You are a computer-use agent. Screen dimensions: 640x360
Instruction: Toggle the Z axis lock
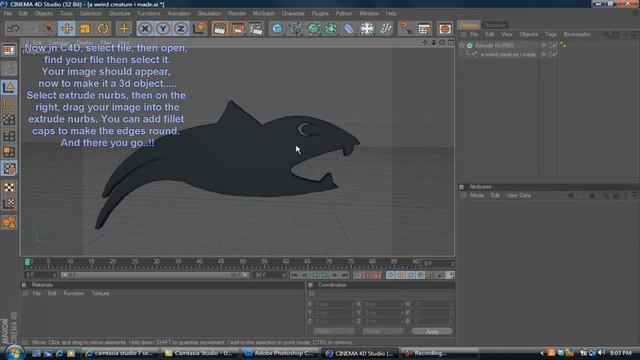(180, 29)
